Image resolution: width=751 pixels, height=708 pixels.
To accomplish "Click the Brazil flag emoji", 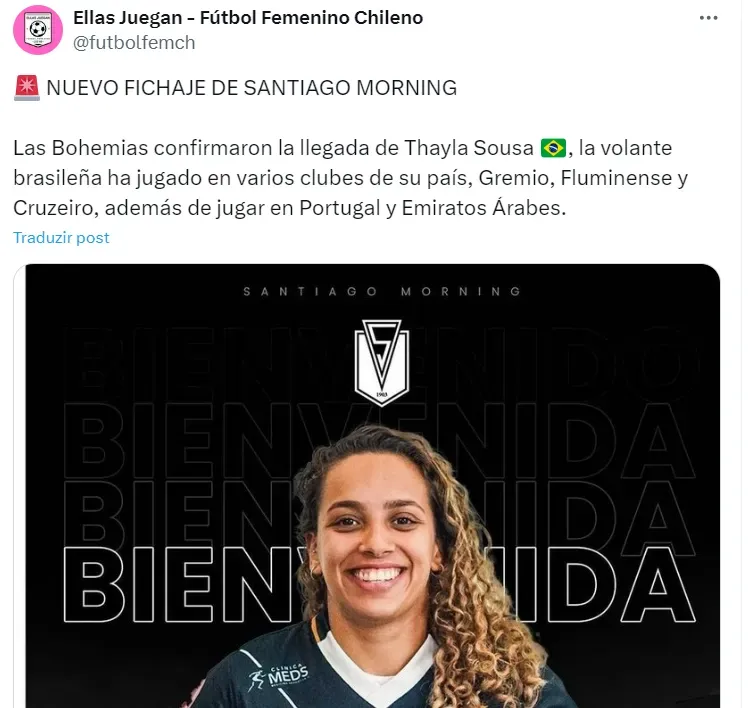I will pos(553,148).
